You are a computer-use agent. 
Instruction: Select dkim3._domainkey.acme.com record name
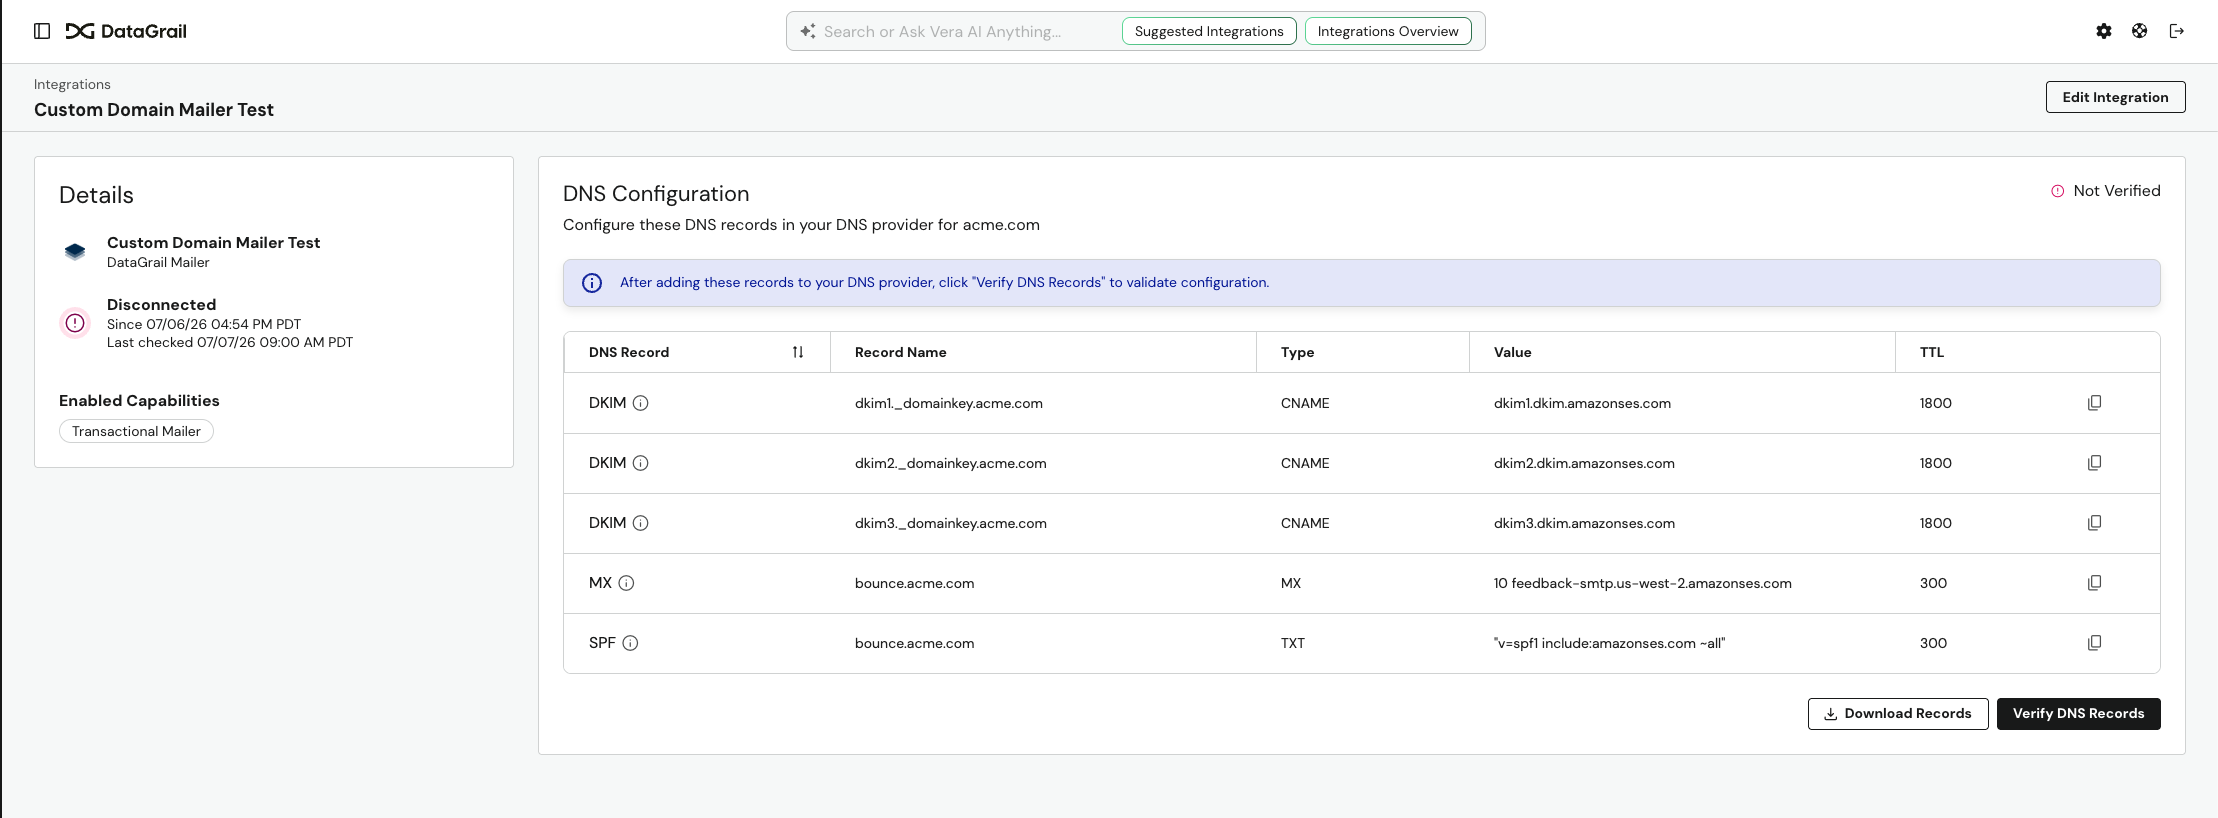tap(951, 523)
